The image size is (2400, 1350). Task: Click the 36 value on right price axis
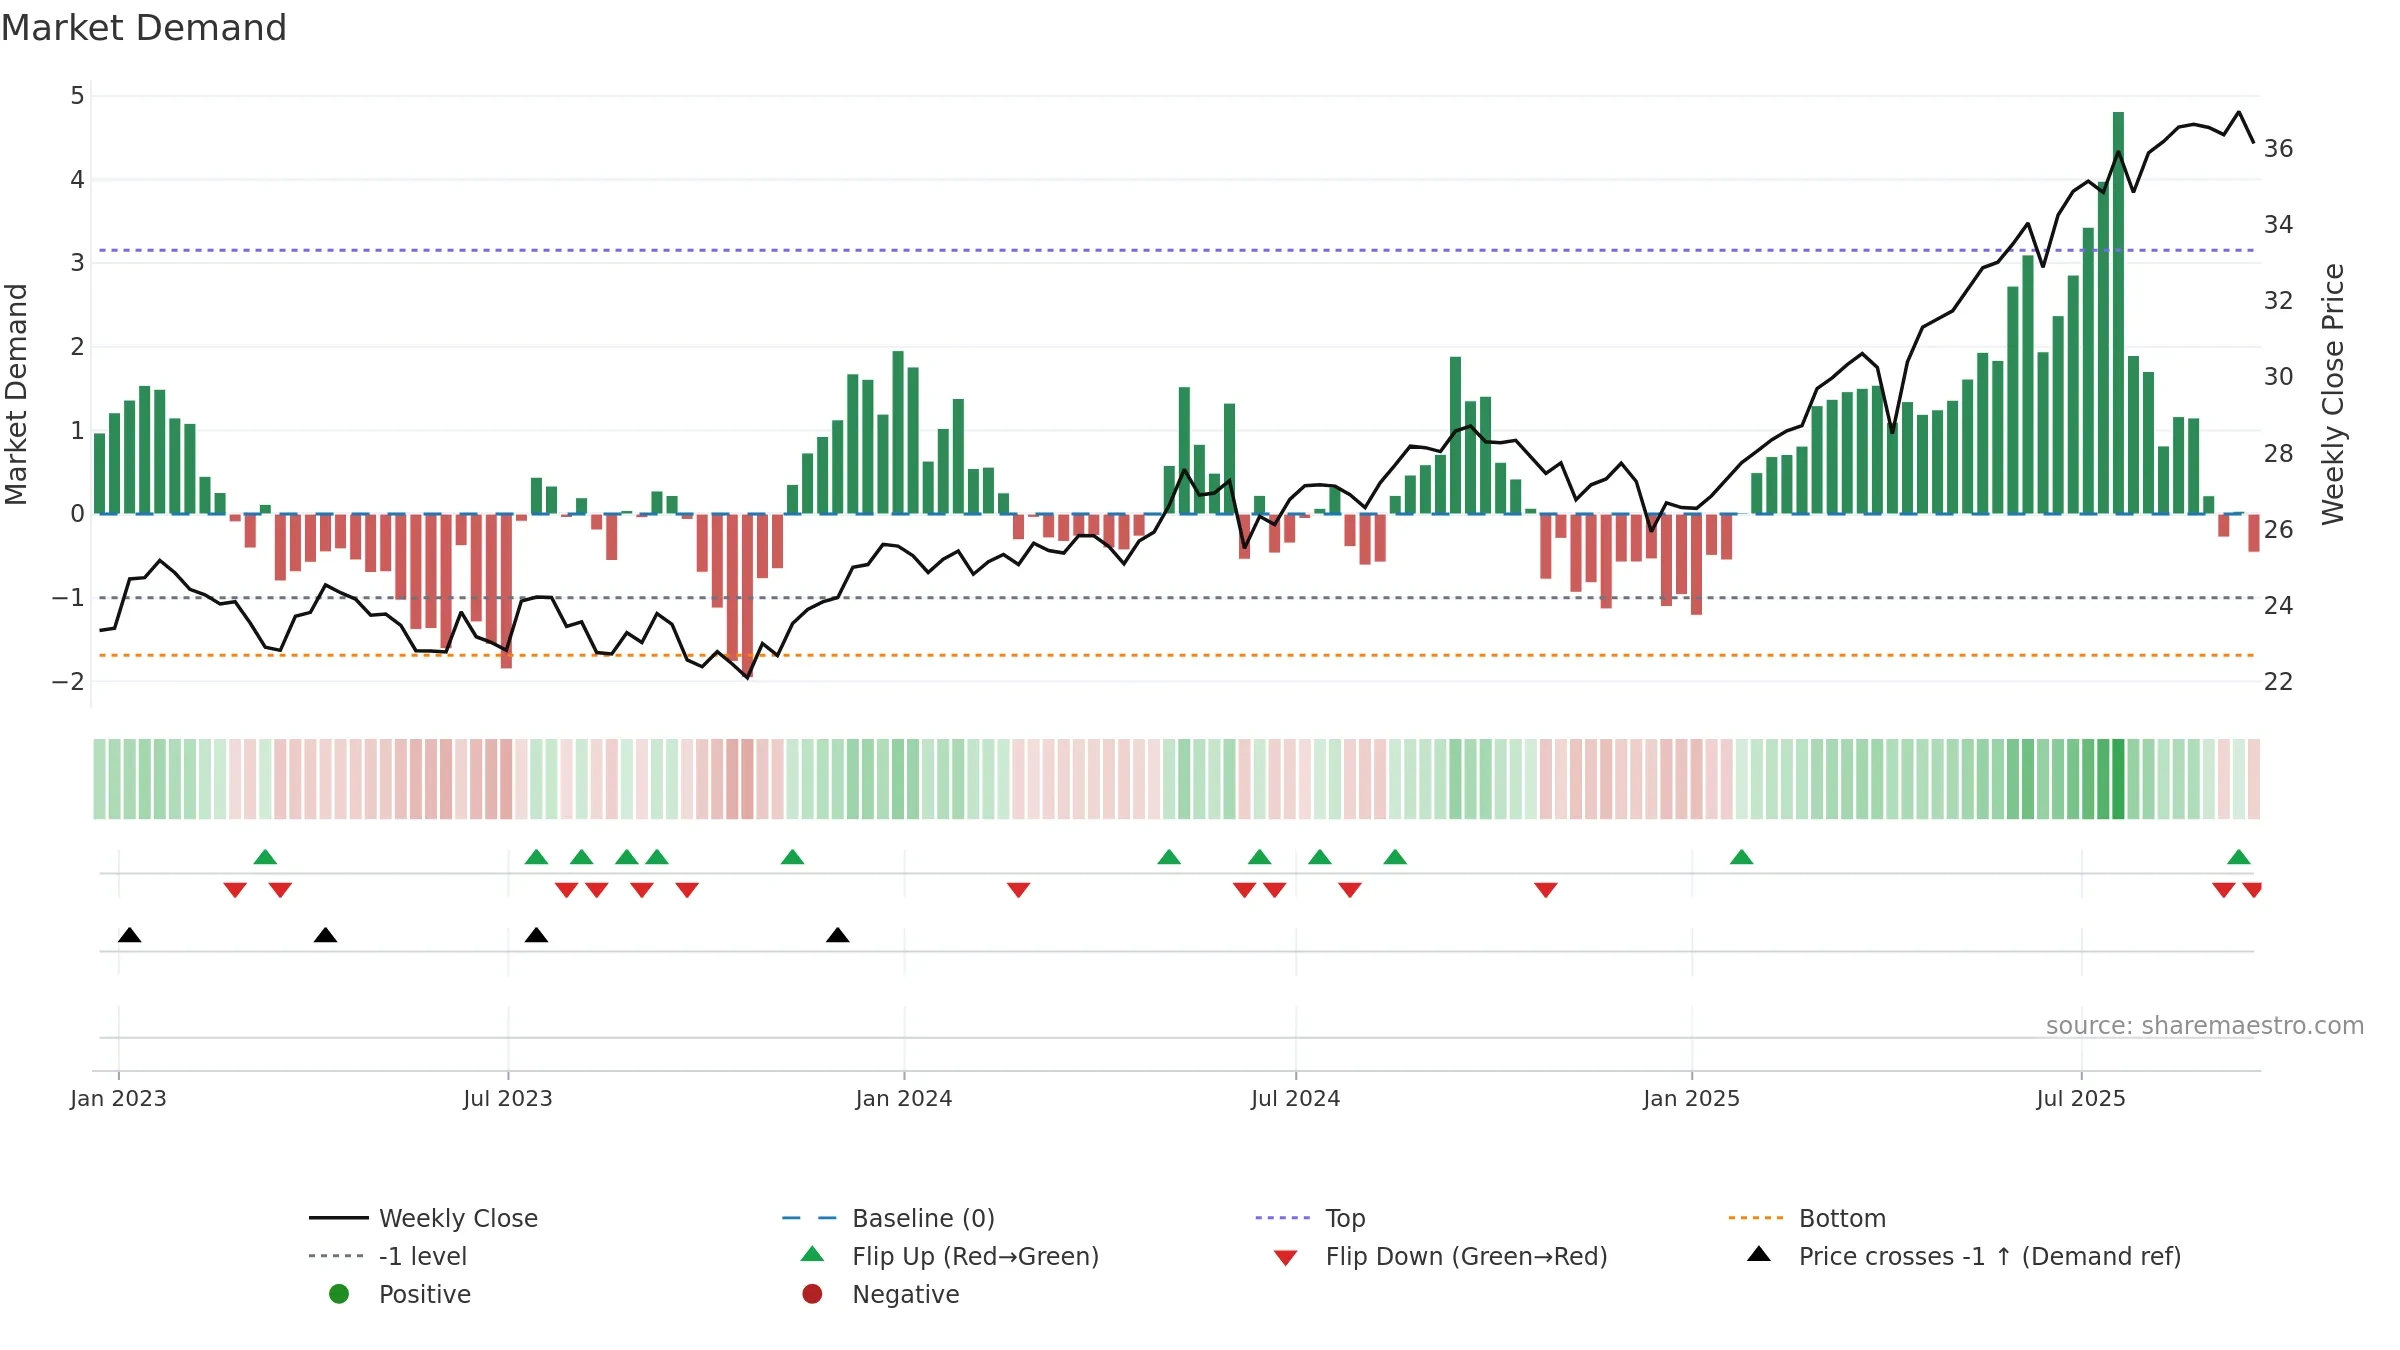[2279, 149]
